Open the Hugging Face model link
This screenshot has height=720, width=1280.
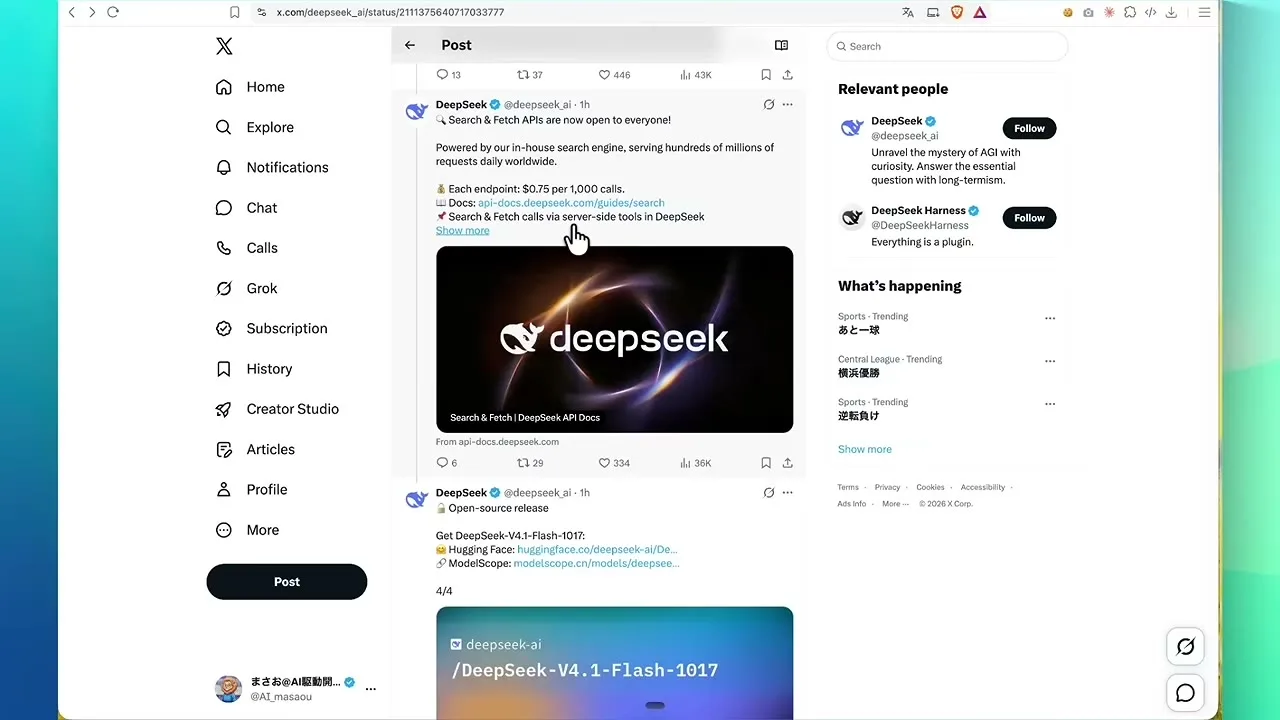click(x=597, y=550)
